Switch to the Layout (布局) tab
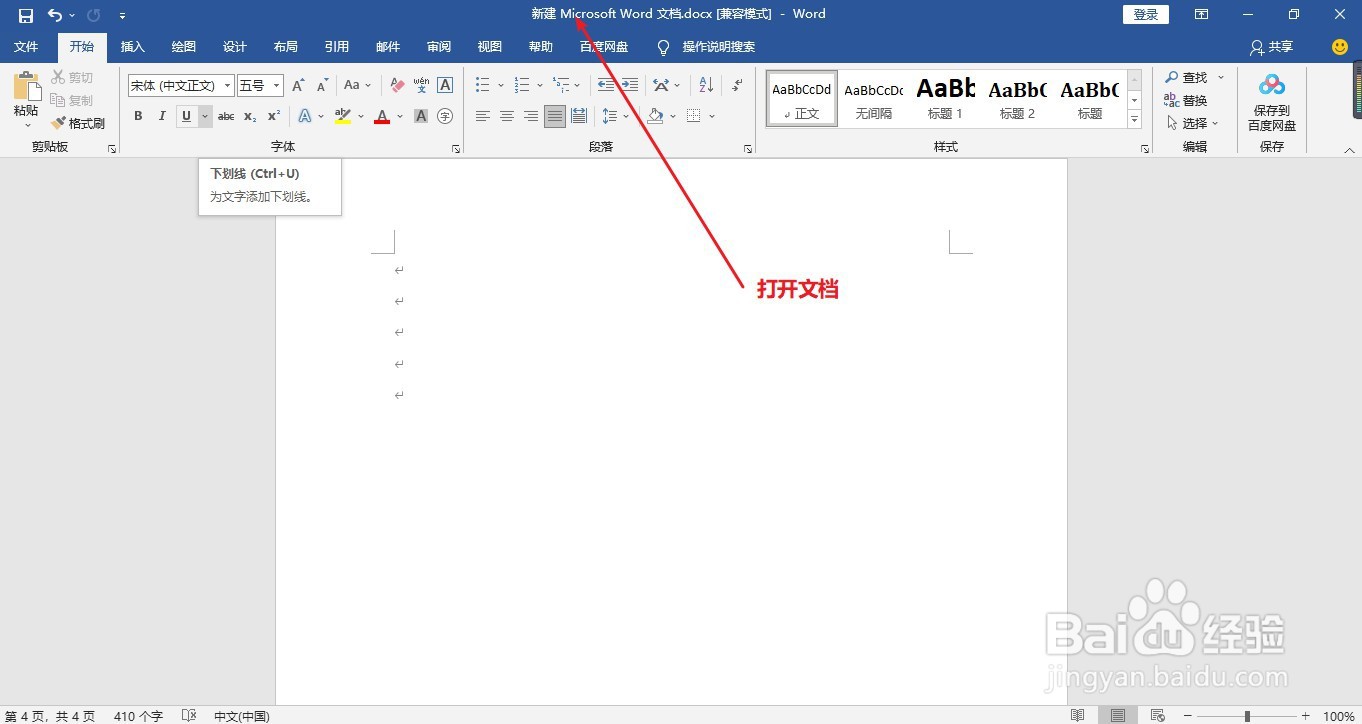Screen dimensions: 1362x724 click(x=286, y=47)
